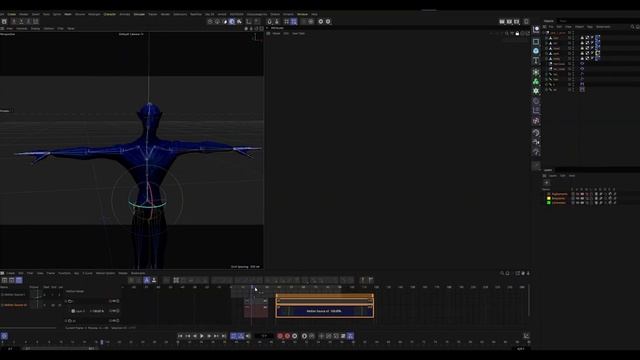Click the third render clapperboard icon at top right
This screenshot has width=640, height=360.
[517, 21]
